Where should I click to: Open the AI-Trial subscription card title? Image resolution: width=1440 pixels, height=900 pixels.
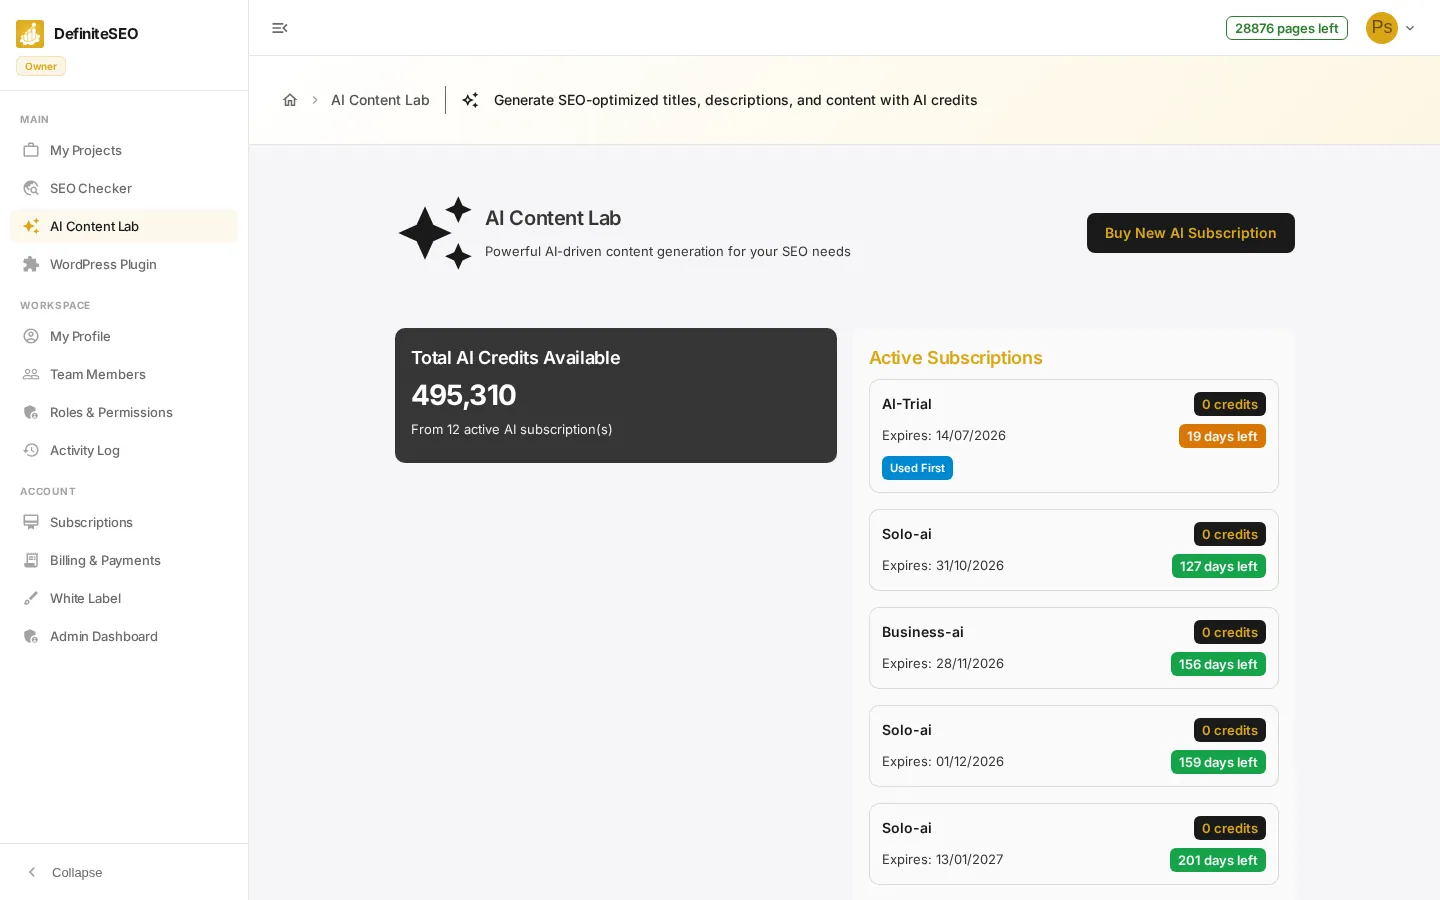click(907, 404)
